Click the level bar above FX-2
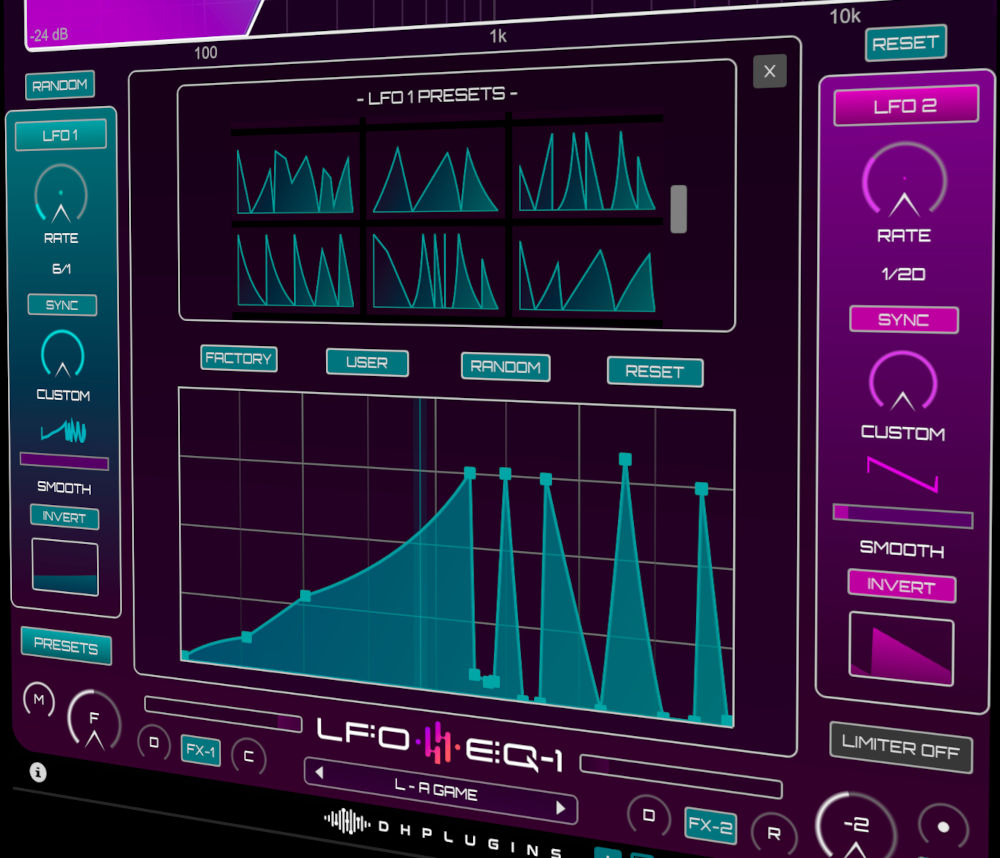Image resolution: width=1000 pixels, height=858 pixels. [680, 776]
